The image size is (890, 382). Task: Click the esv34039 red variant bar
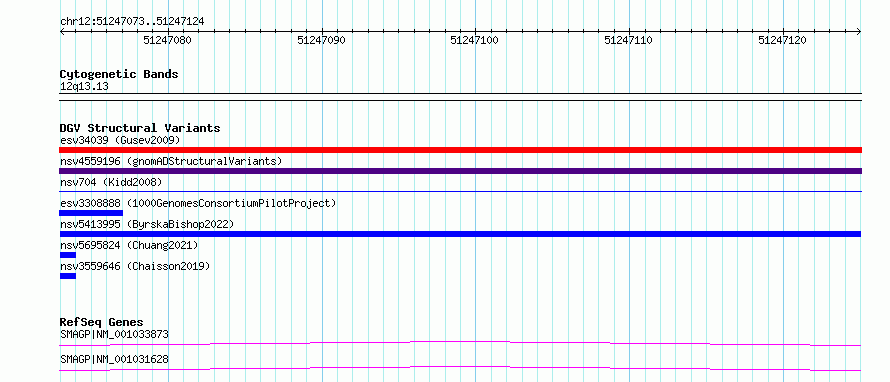pyautogui.click(x=460, y=150)
